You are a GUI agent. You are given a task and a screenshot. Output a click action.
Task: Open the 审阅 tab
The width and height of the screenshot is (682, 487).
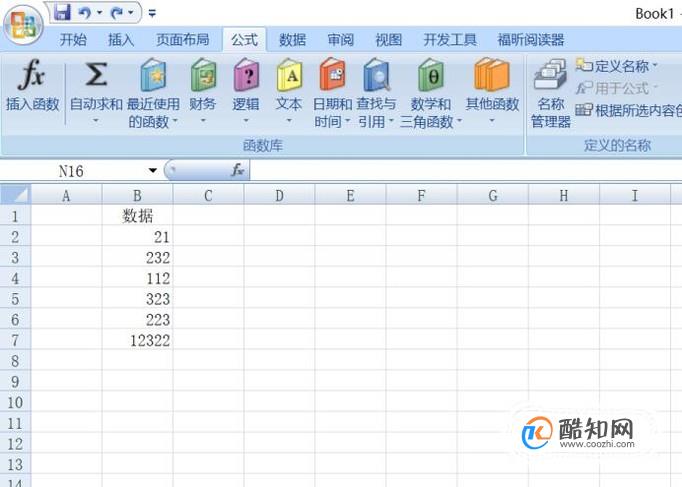(x=340, y=40)
